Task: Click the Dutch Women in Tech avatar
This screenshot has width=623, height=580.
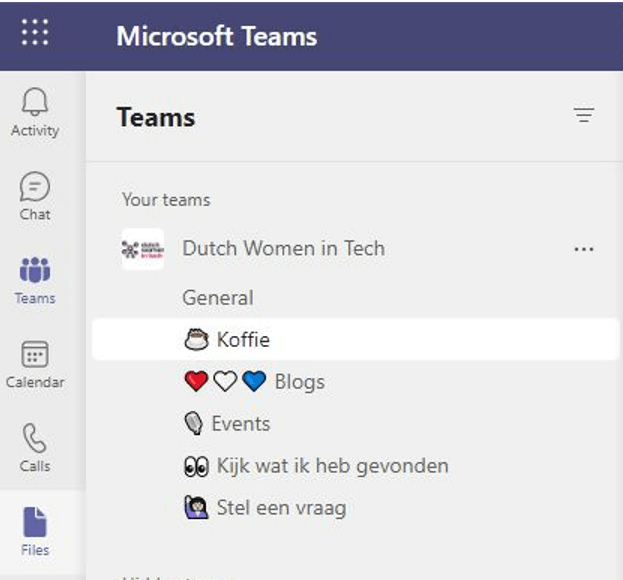Action: (142, 249)
